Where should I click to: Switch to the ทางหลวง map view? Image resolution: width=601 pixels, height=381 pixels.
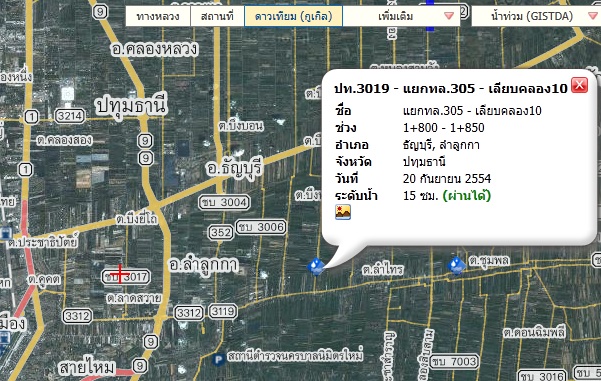(x=158, y=16)
